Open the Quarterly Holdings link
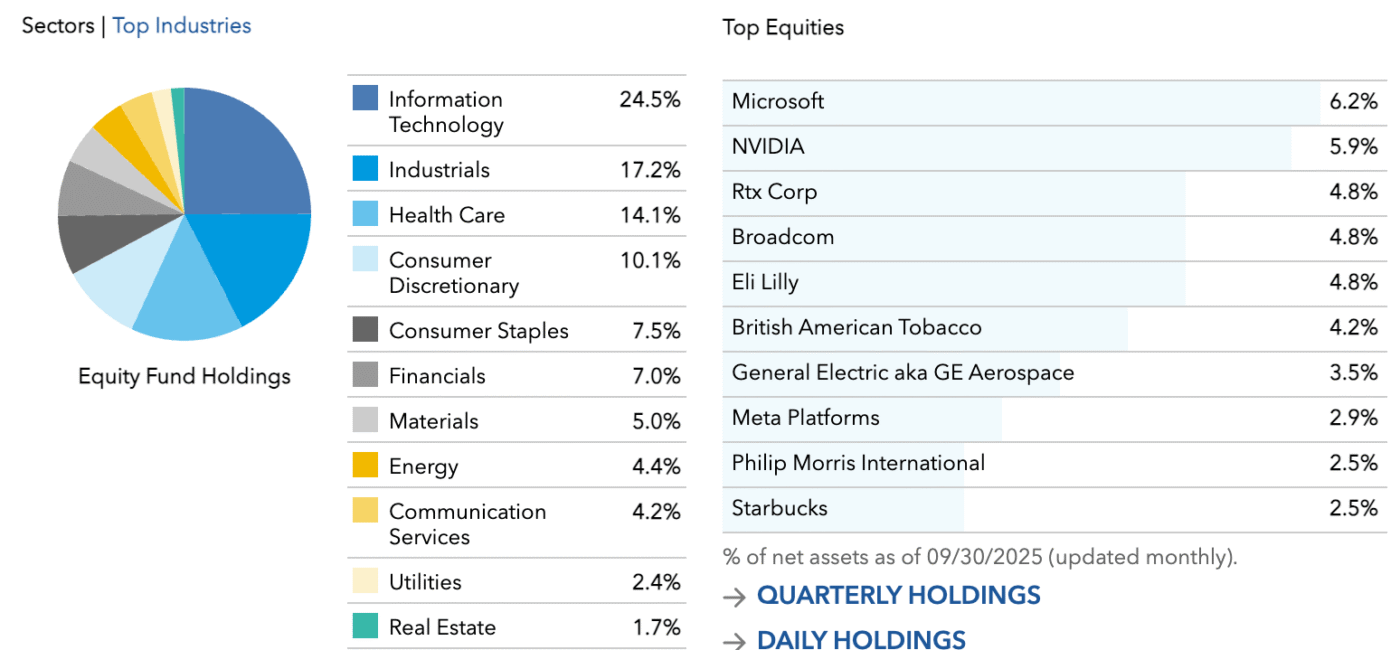The width and height of the screenshot is (1400, 650). point(898,595)
